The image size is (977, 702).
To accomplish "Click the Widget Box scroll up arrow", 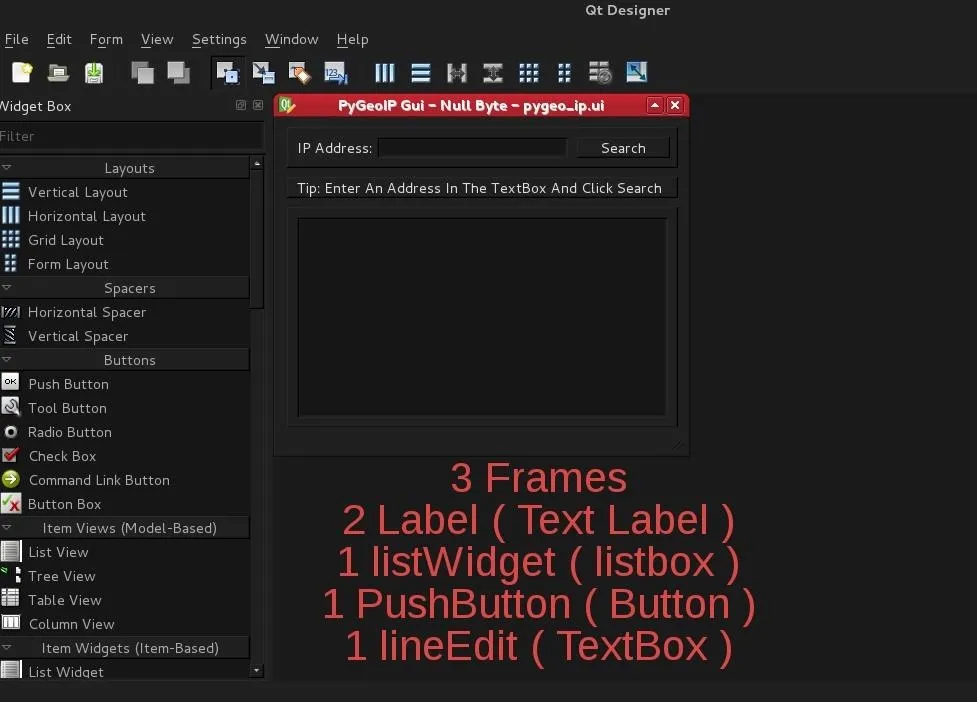I will click(x=257, y=163).
